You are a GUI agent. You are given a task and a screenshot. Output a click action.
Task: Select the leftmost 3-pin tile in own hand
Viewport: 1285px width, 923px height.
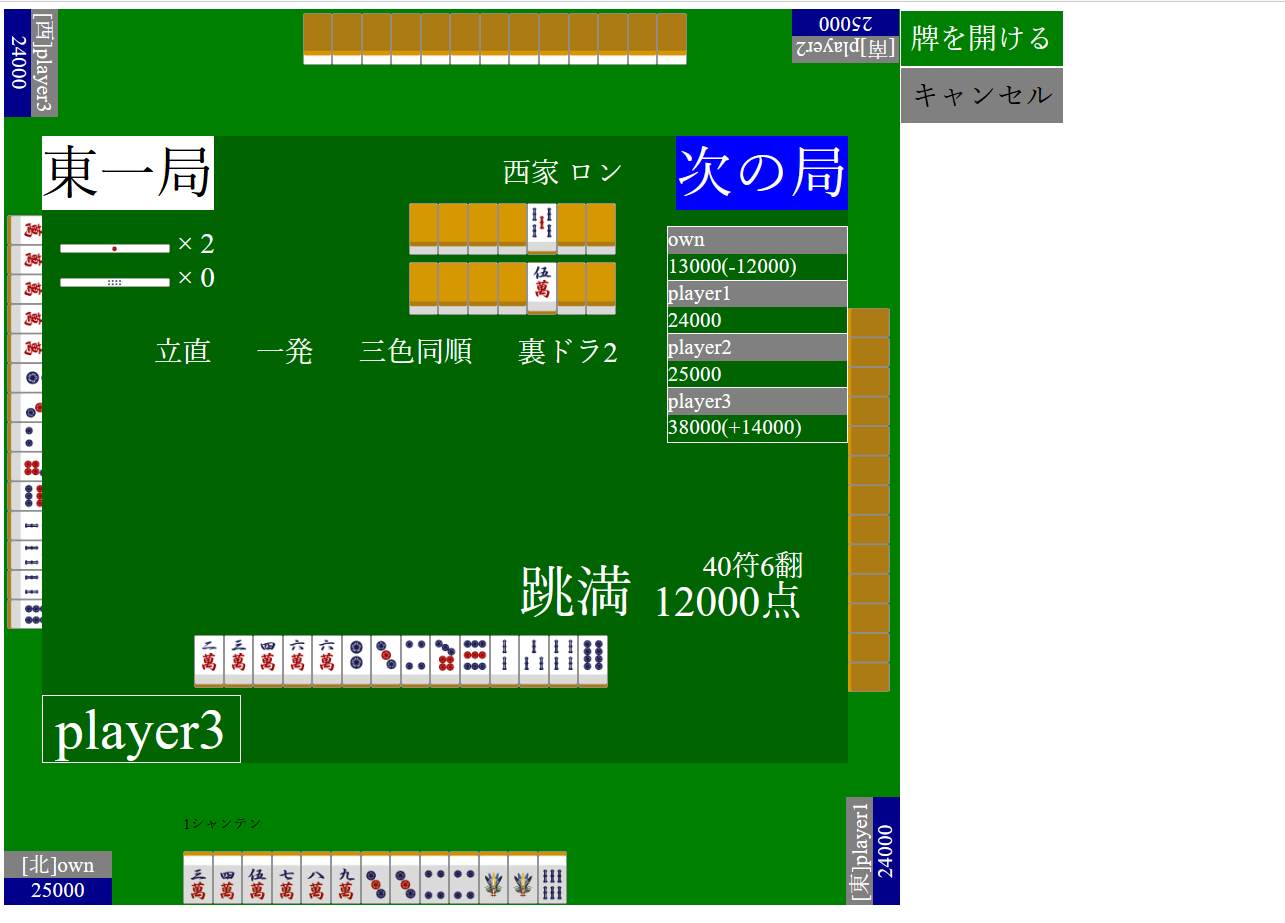(375, 878)
